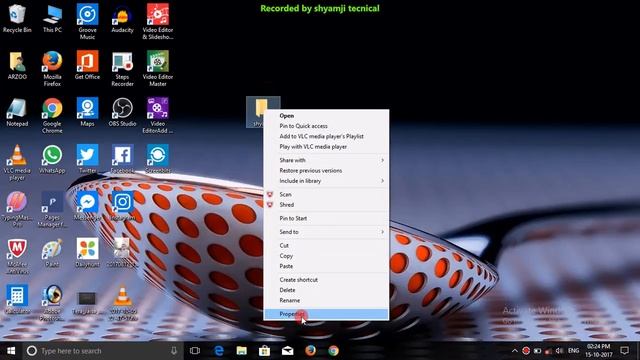640x360 pixels.
Task: Open the Windows Start menu
Action: [11, 351]
